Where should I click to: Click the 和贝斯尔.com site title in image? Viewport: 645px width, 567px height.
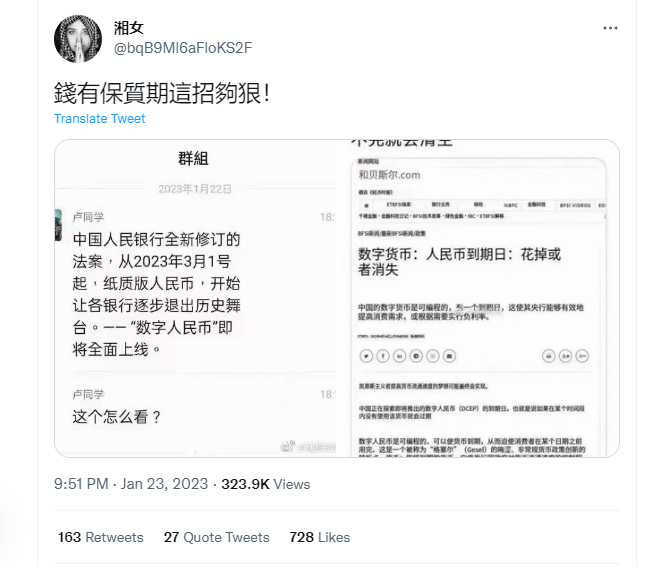pos(389,175)
